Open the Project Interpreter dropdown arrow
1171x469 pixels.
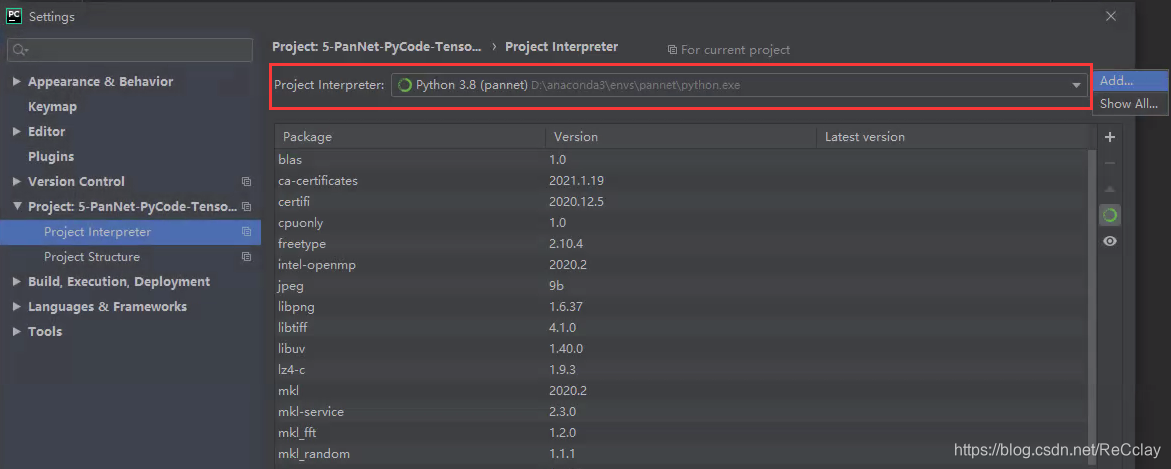click(1076, 85)
